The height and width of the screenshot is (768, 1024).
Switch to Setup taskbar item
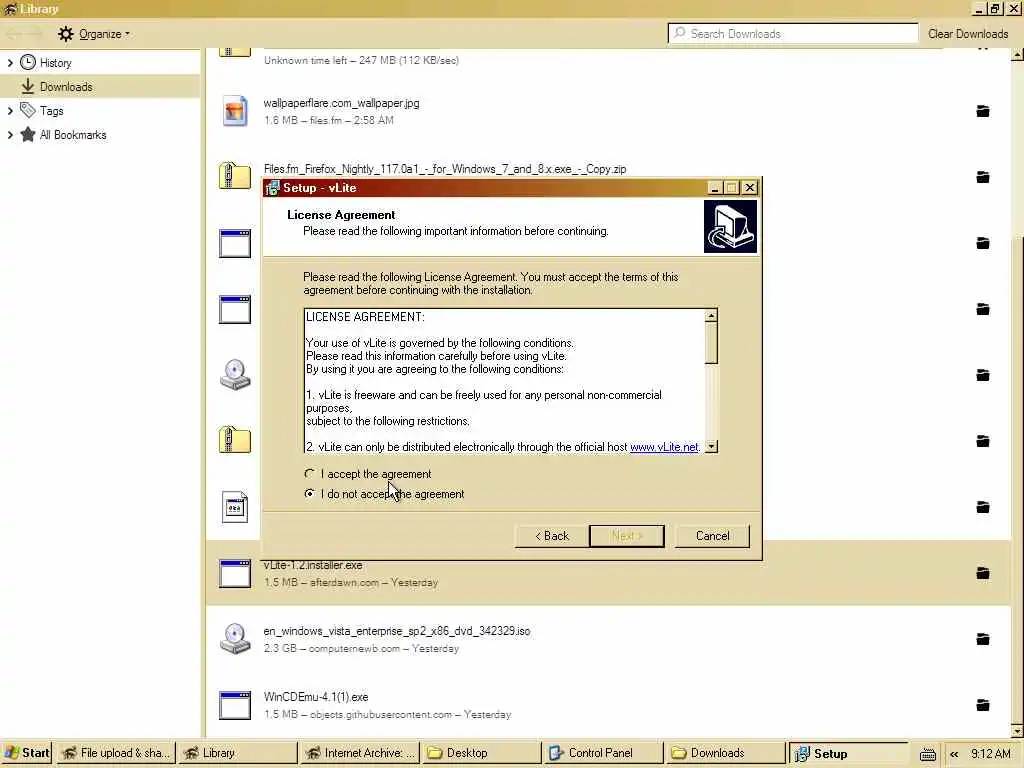(849, 753)
